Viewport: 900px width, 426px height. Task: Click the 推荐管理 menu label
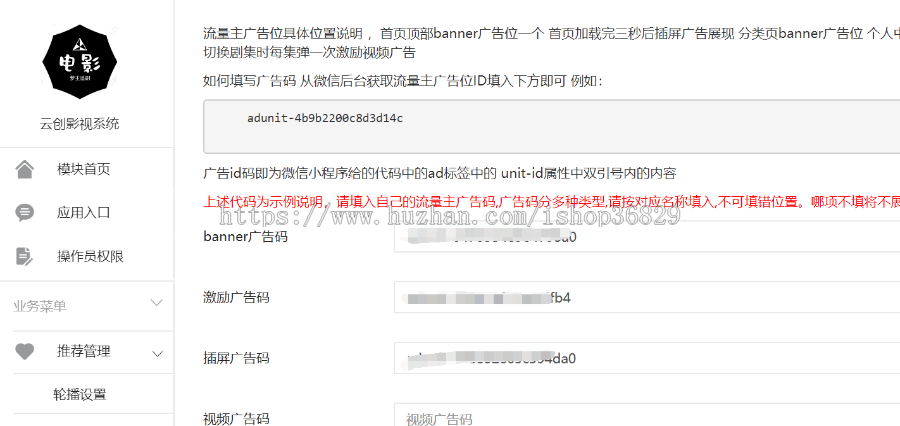click(x=83, y=351)
